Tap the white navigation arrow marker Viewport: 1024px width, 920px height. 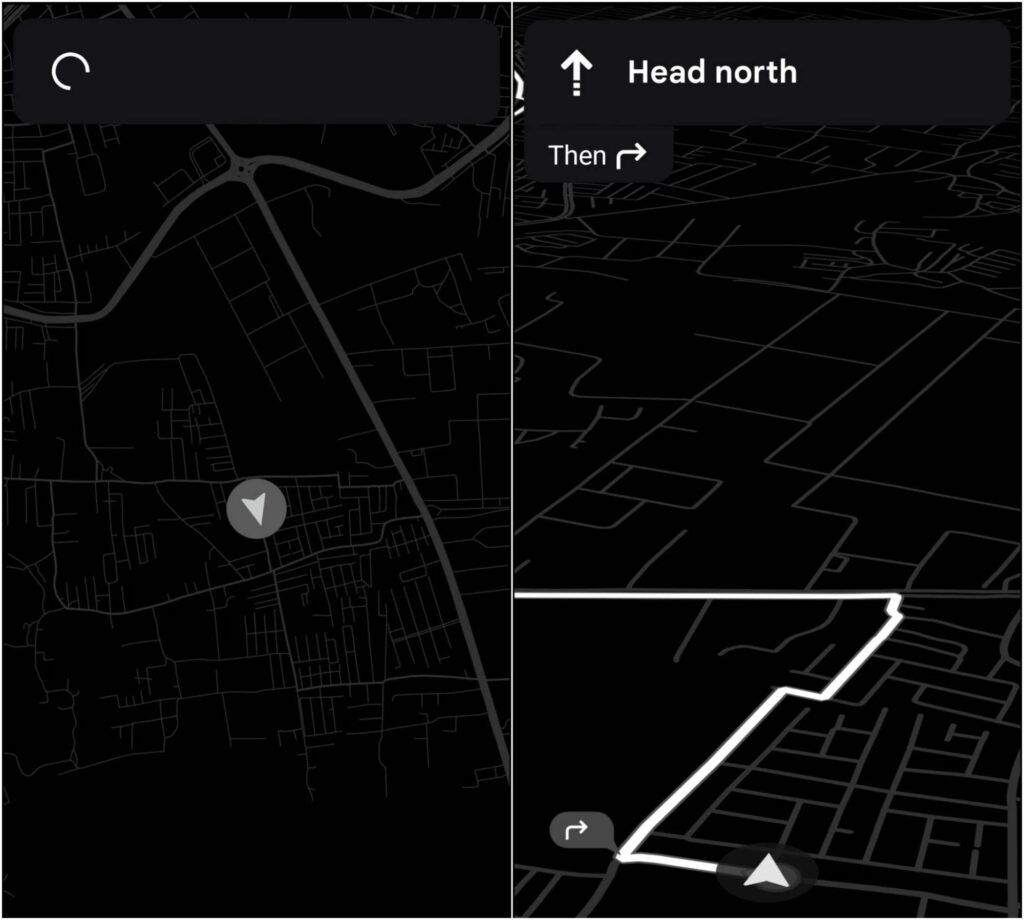click(767, 872)
